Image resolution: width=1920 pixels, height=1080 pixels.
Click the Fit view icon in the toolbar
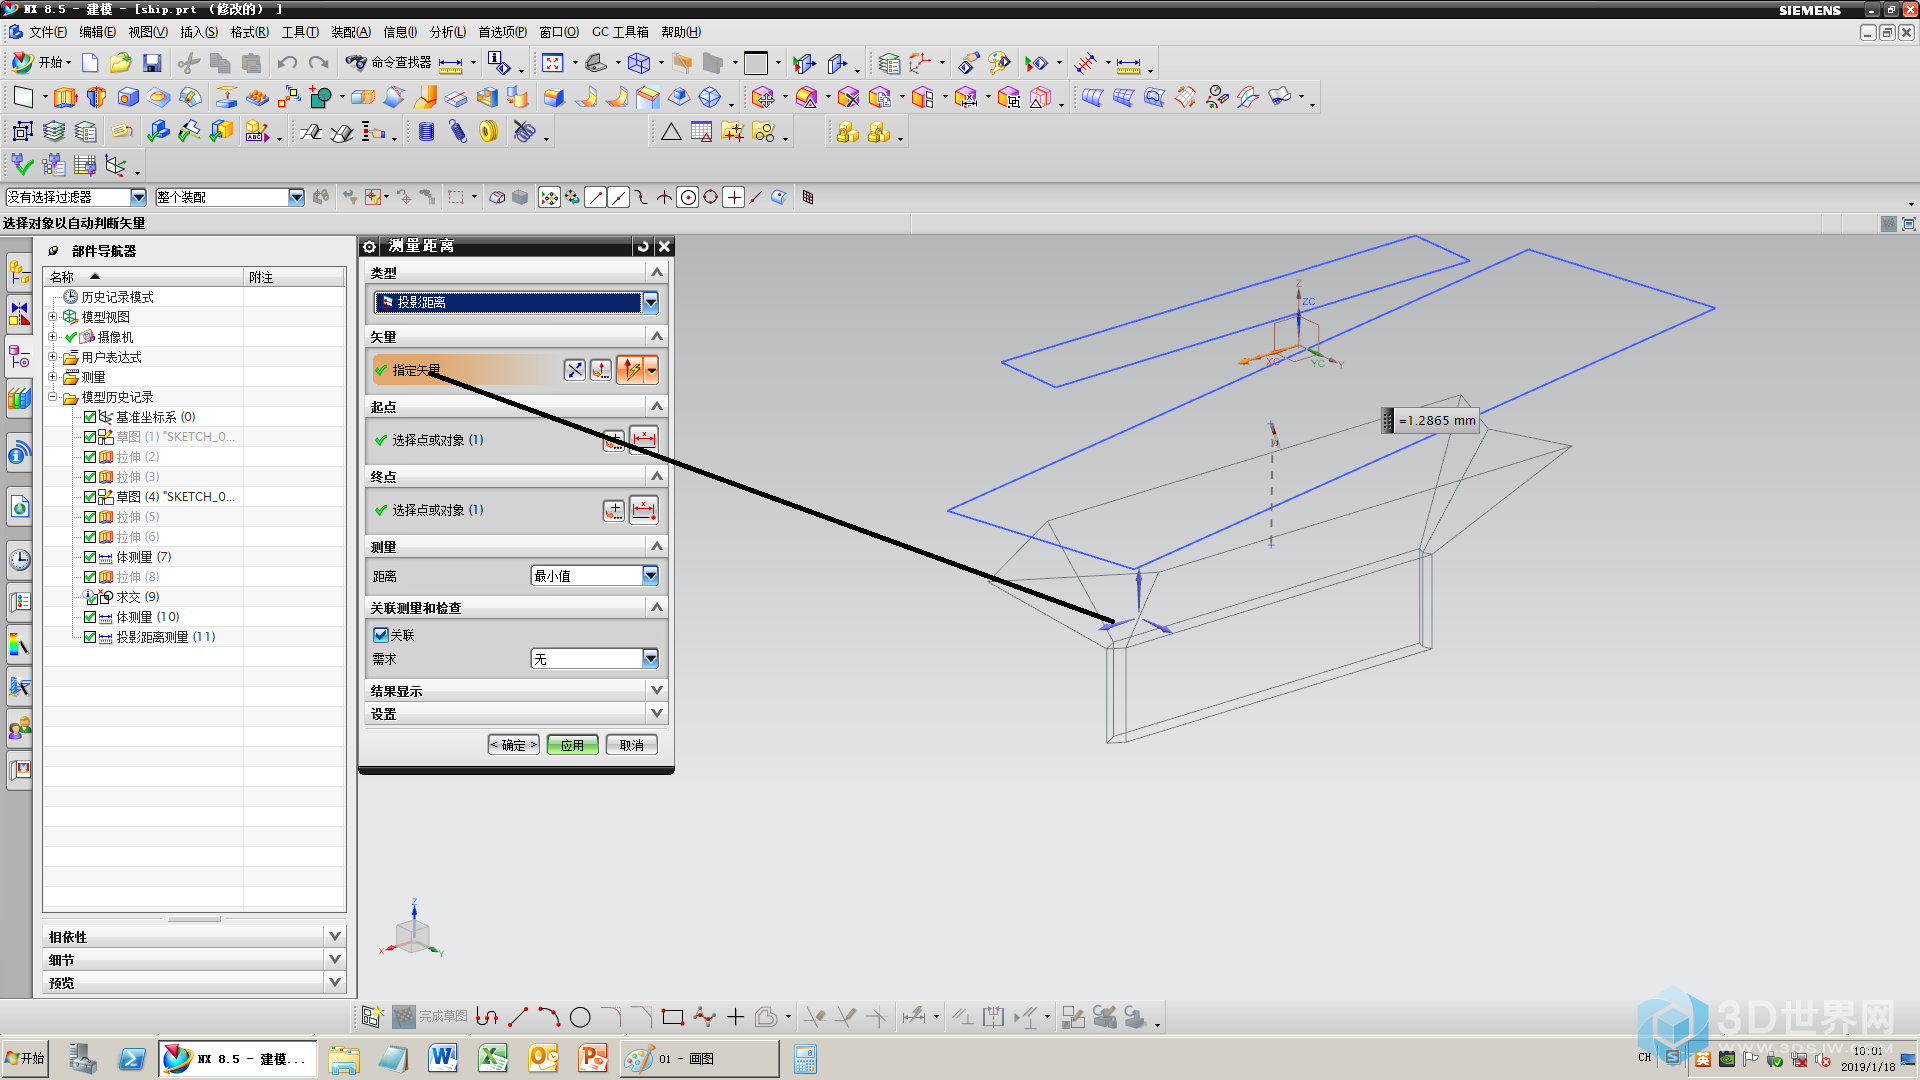553,64
